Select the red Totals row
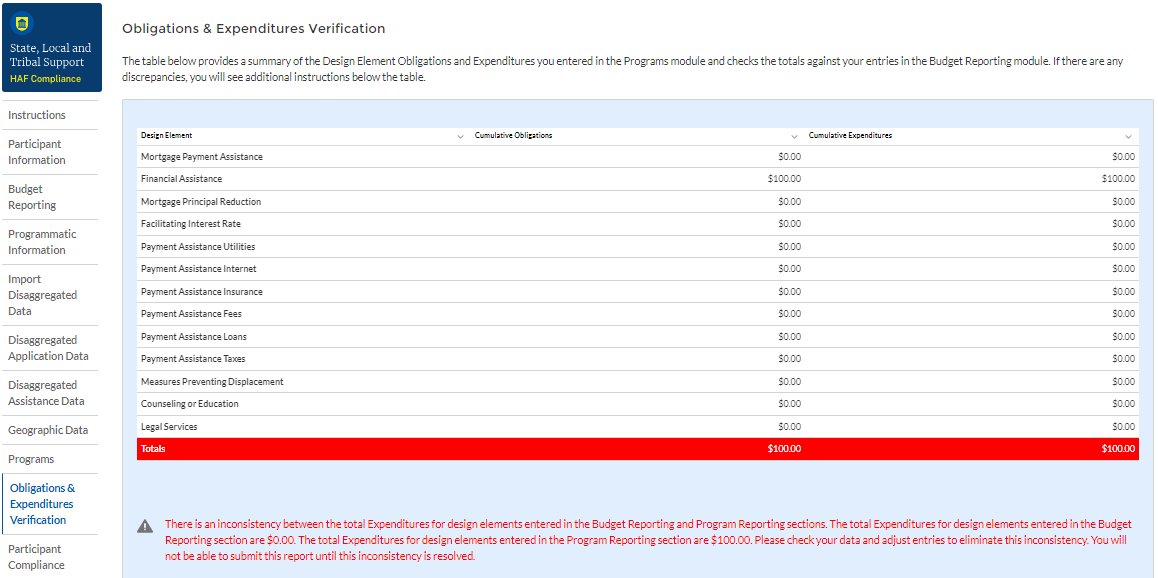Image resolution: width=1158 pixels, height=578 pixels. coord(637,449)
